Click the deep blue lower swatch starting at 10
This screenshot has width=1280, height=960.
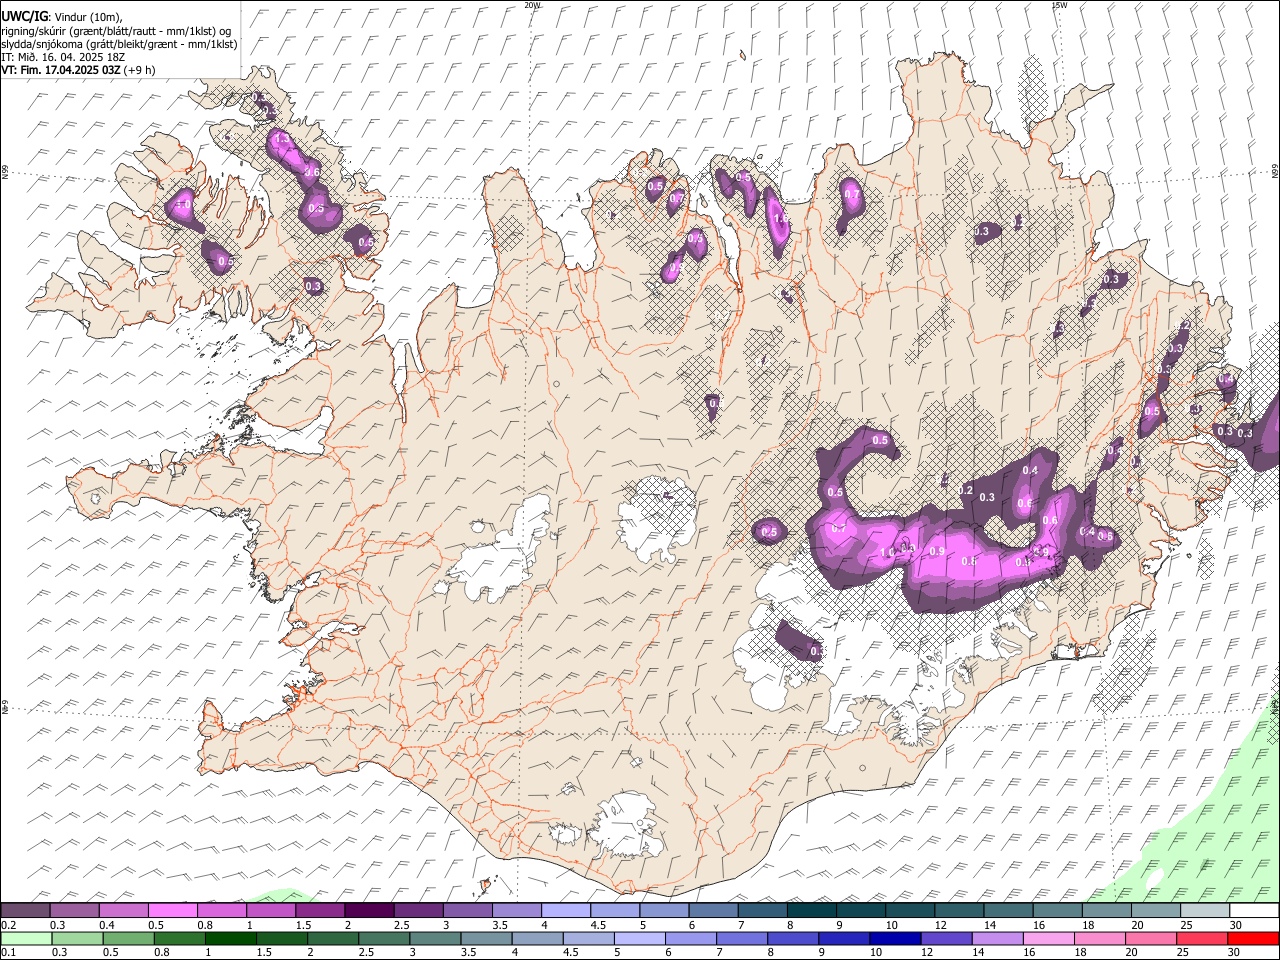click(896, 938)
